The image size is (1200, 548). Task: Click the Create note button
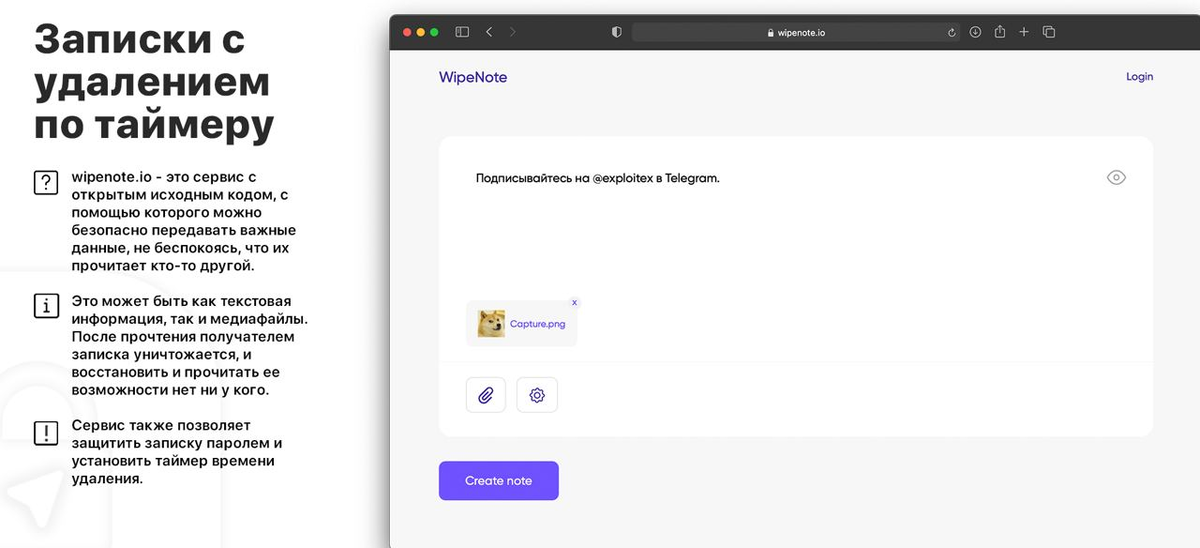coord(498,481)
